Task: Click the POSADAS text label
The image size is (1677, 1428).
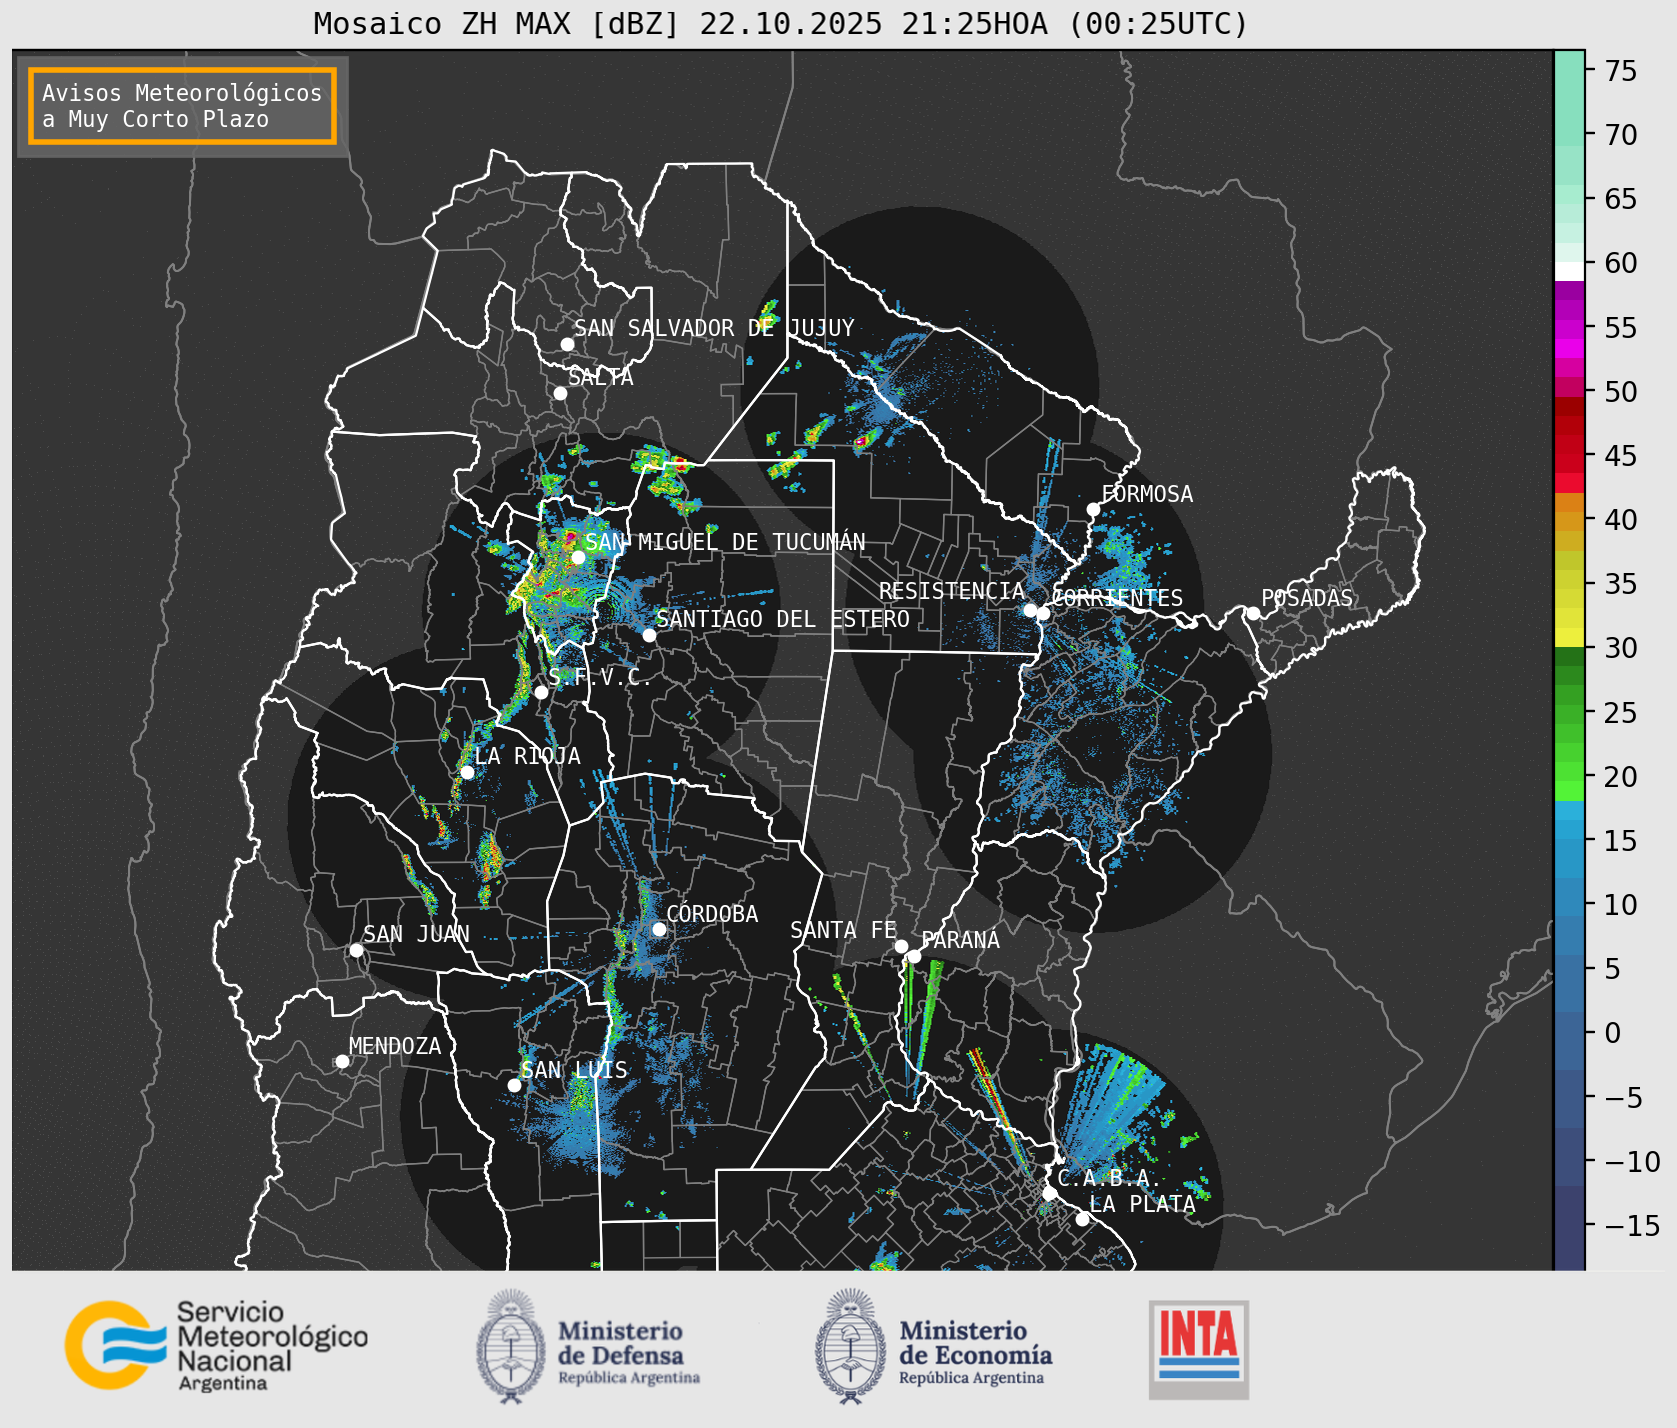Action: [1307, 598]
